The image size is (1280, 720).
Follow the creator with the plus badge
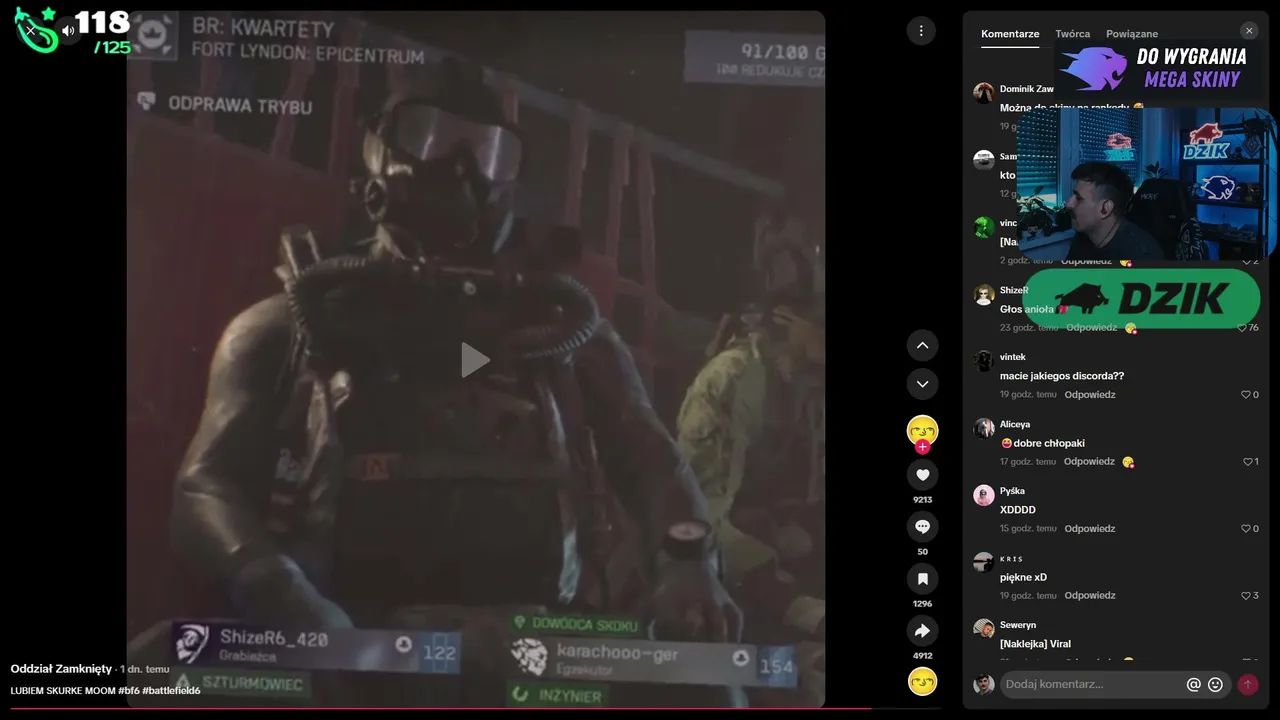pyautogui.click(x=922, y=447)
